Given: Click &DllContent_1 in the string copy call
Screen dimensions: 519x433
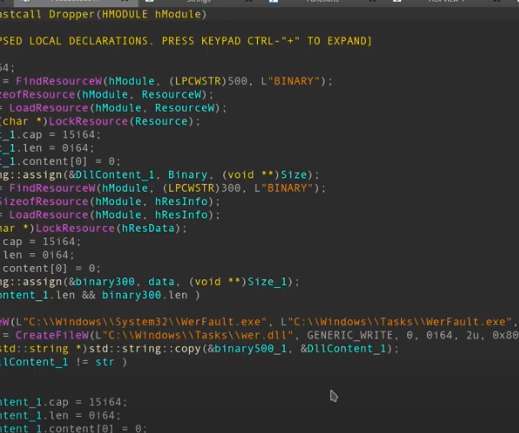Looking at the screenshot, I should click(x=343, y=349).
